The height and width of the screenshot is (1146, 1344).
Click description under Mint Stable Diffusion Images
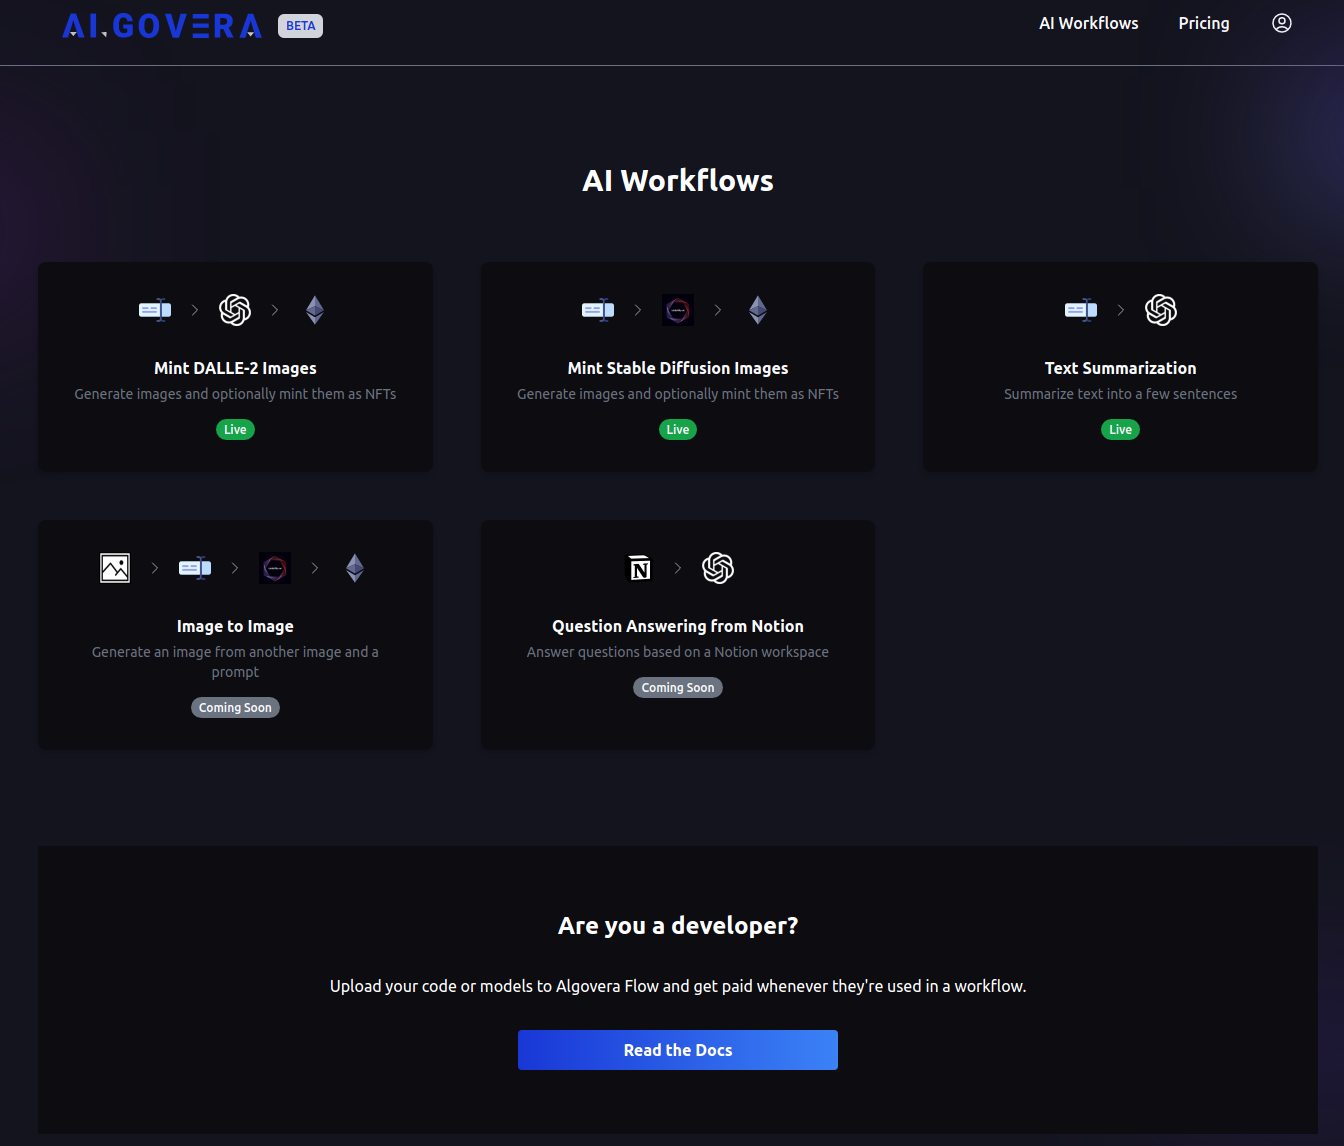click(678, 394)
